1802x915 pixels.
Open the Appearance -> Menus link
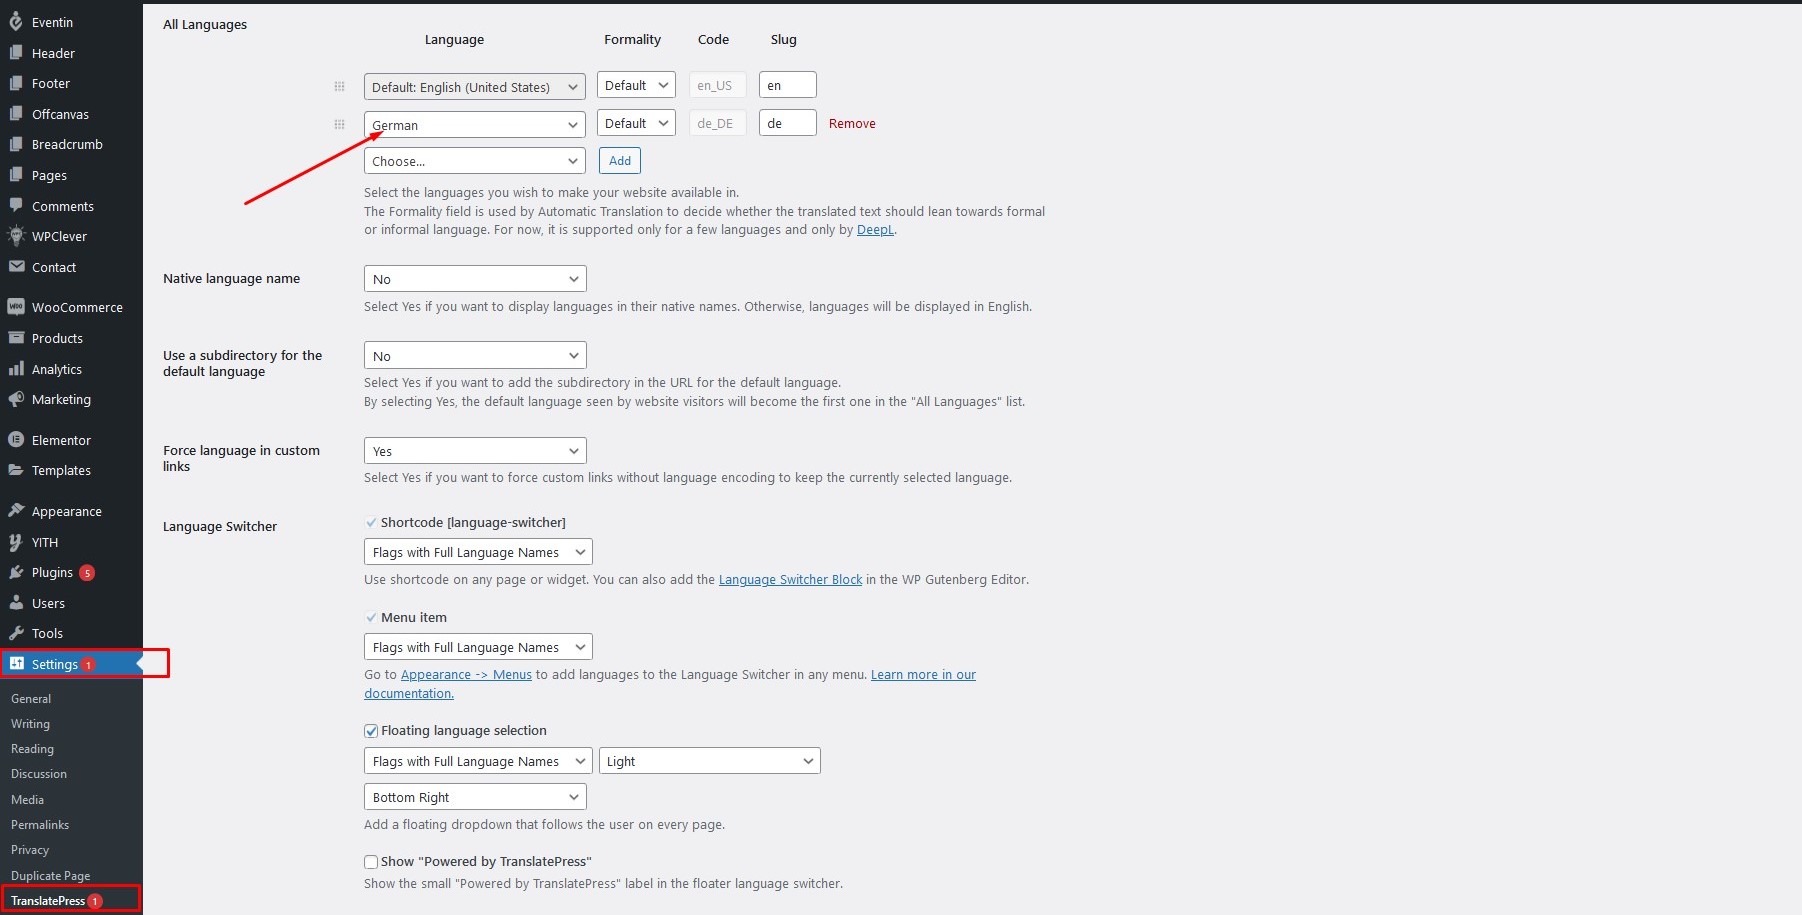click(466, 675)
